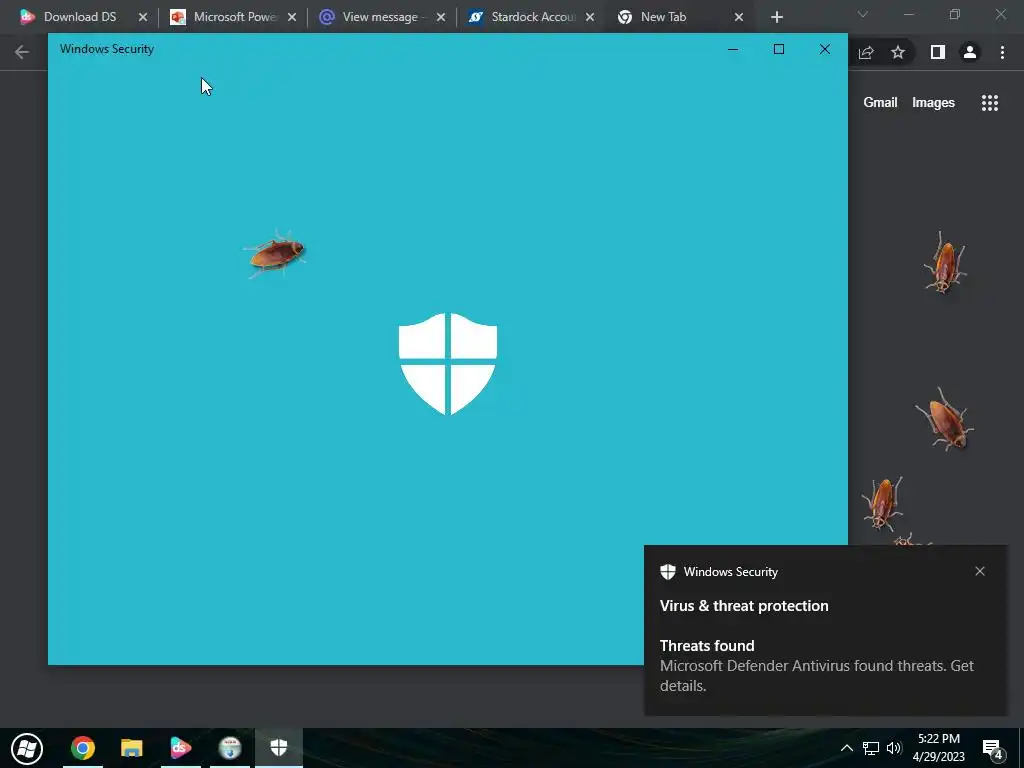Viewport: 1024px width, 768px height.
Task: Open the Google apps grid
Action: (990, 103)
